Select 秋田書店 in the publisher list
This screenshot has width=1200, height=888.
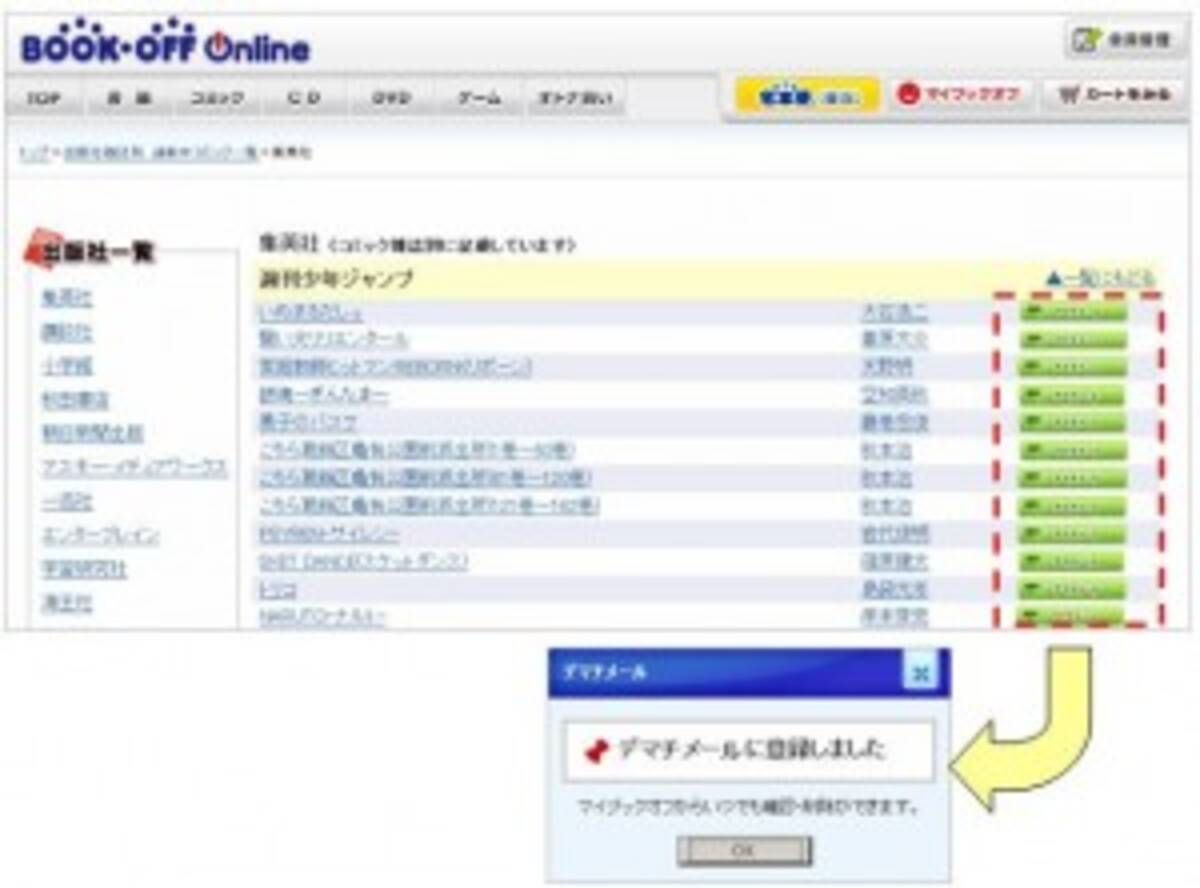(76, 400)
